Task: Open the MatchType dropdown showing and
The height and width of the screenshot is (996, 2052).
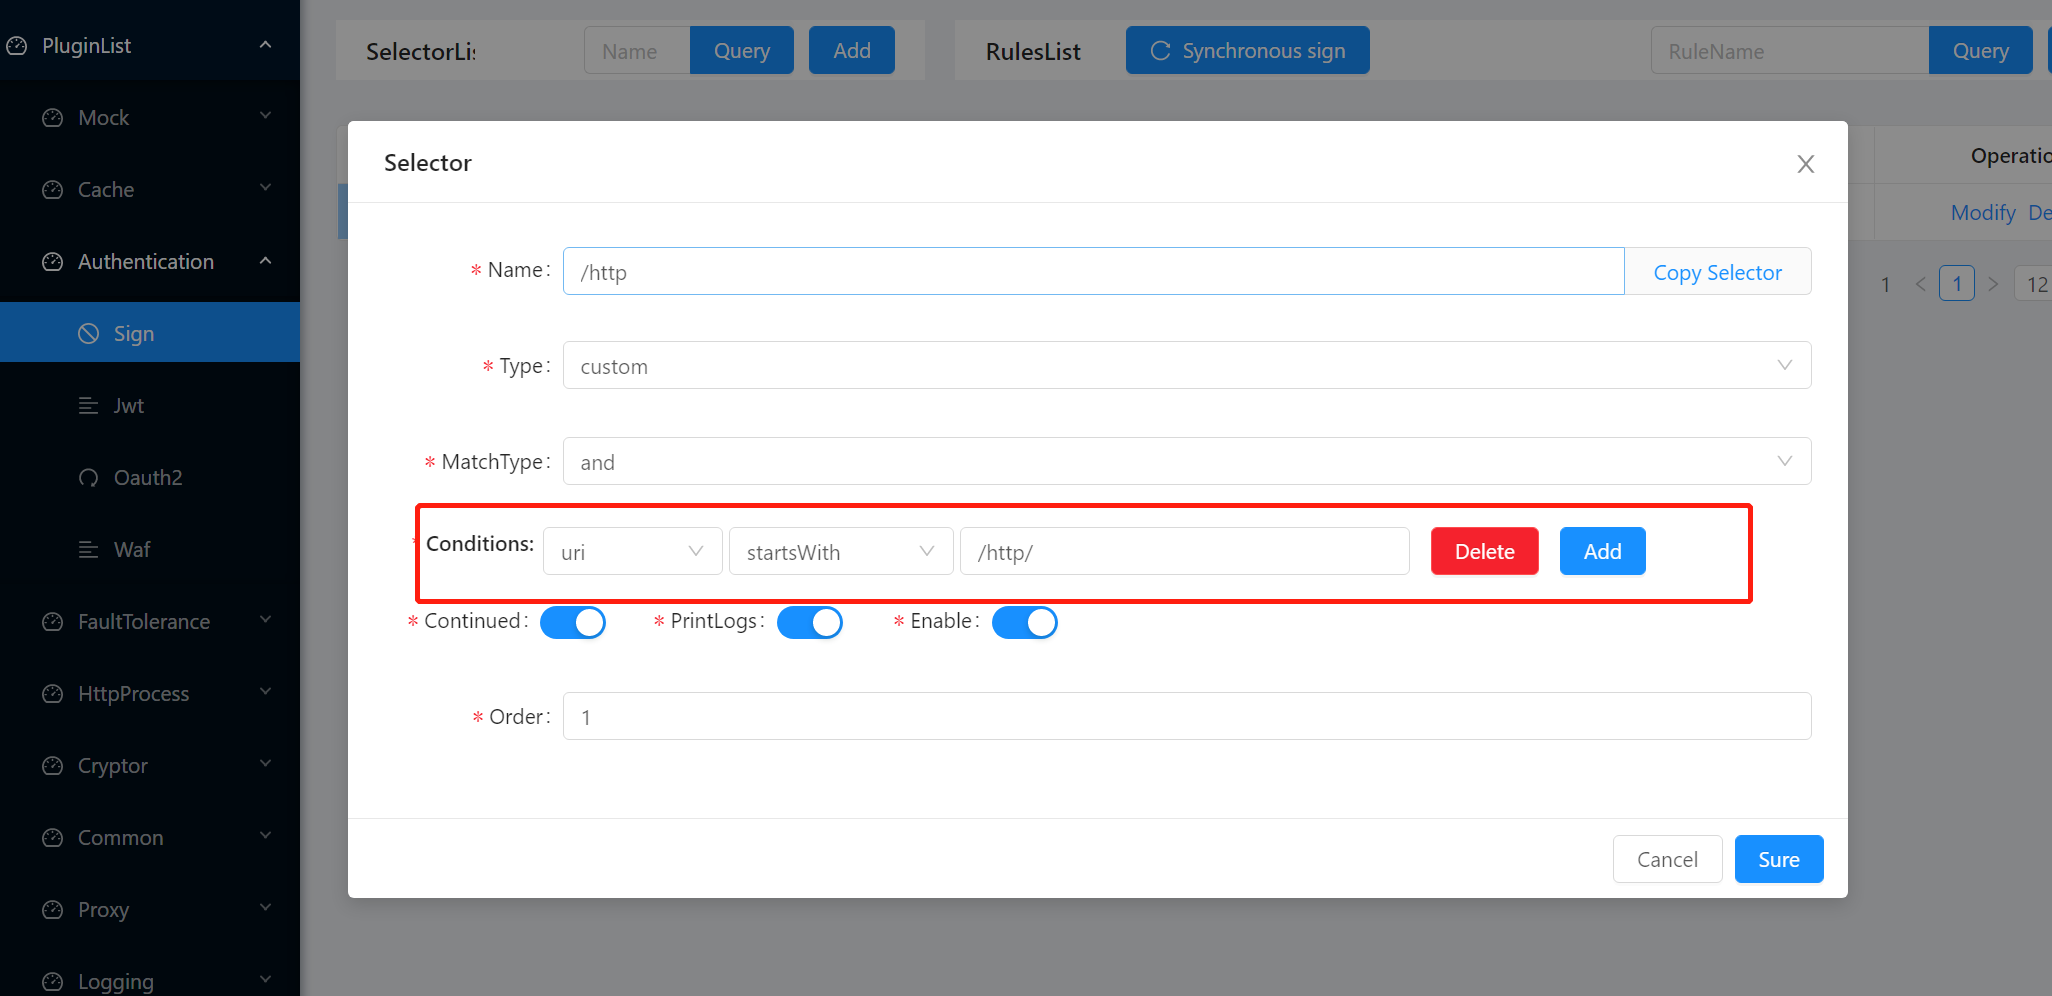Action: click(x=1186, y=462)
